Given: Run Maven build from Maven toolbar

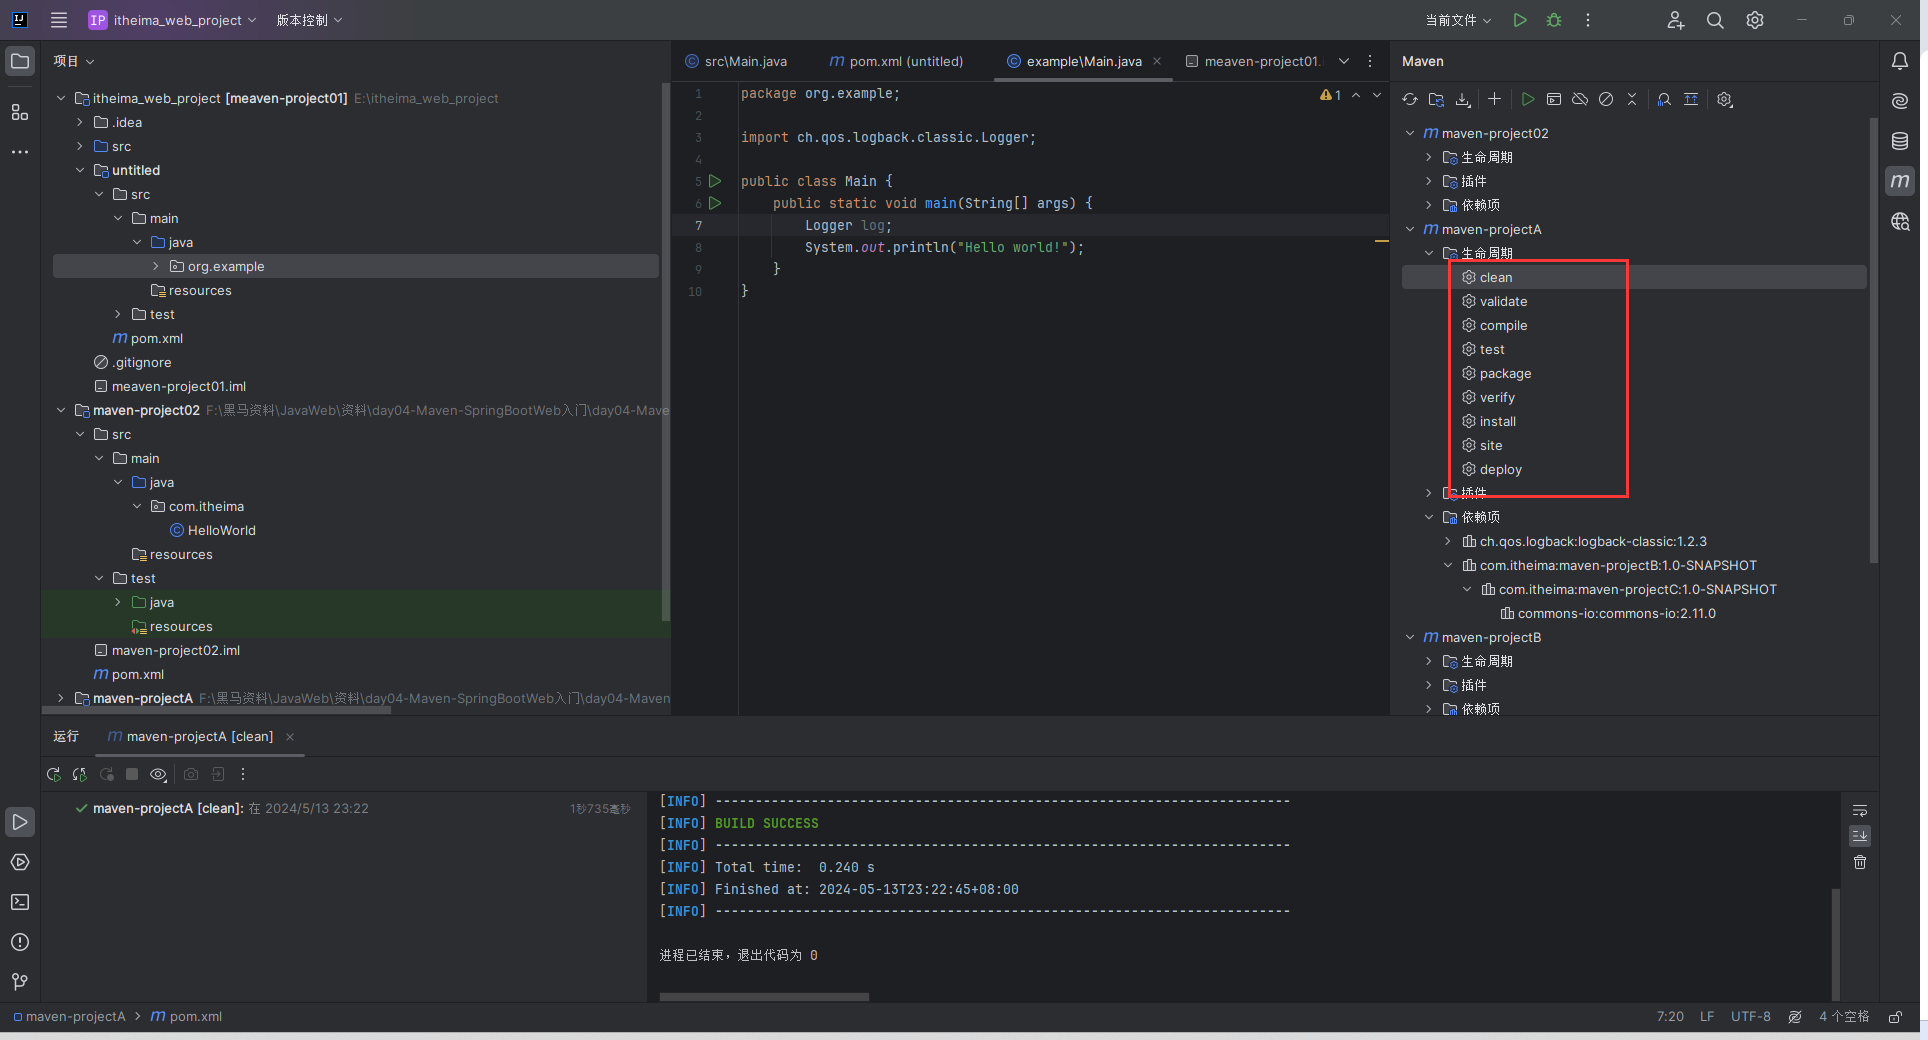Looking at the screenshot, I should coord(1528,99).
